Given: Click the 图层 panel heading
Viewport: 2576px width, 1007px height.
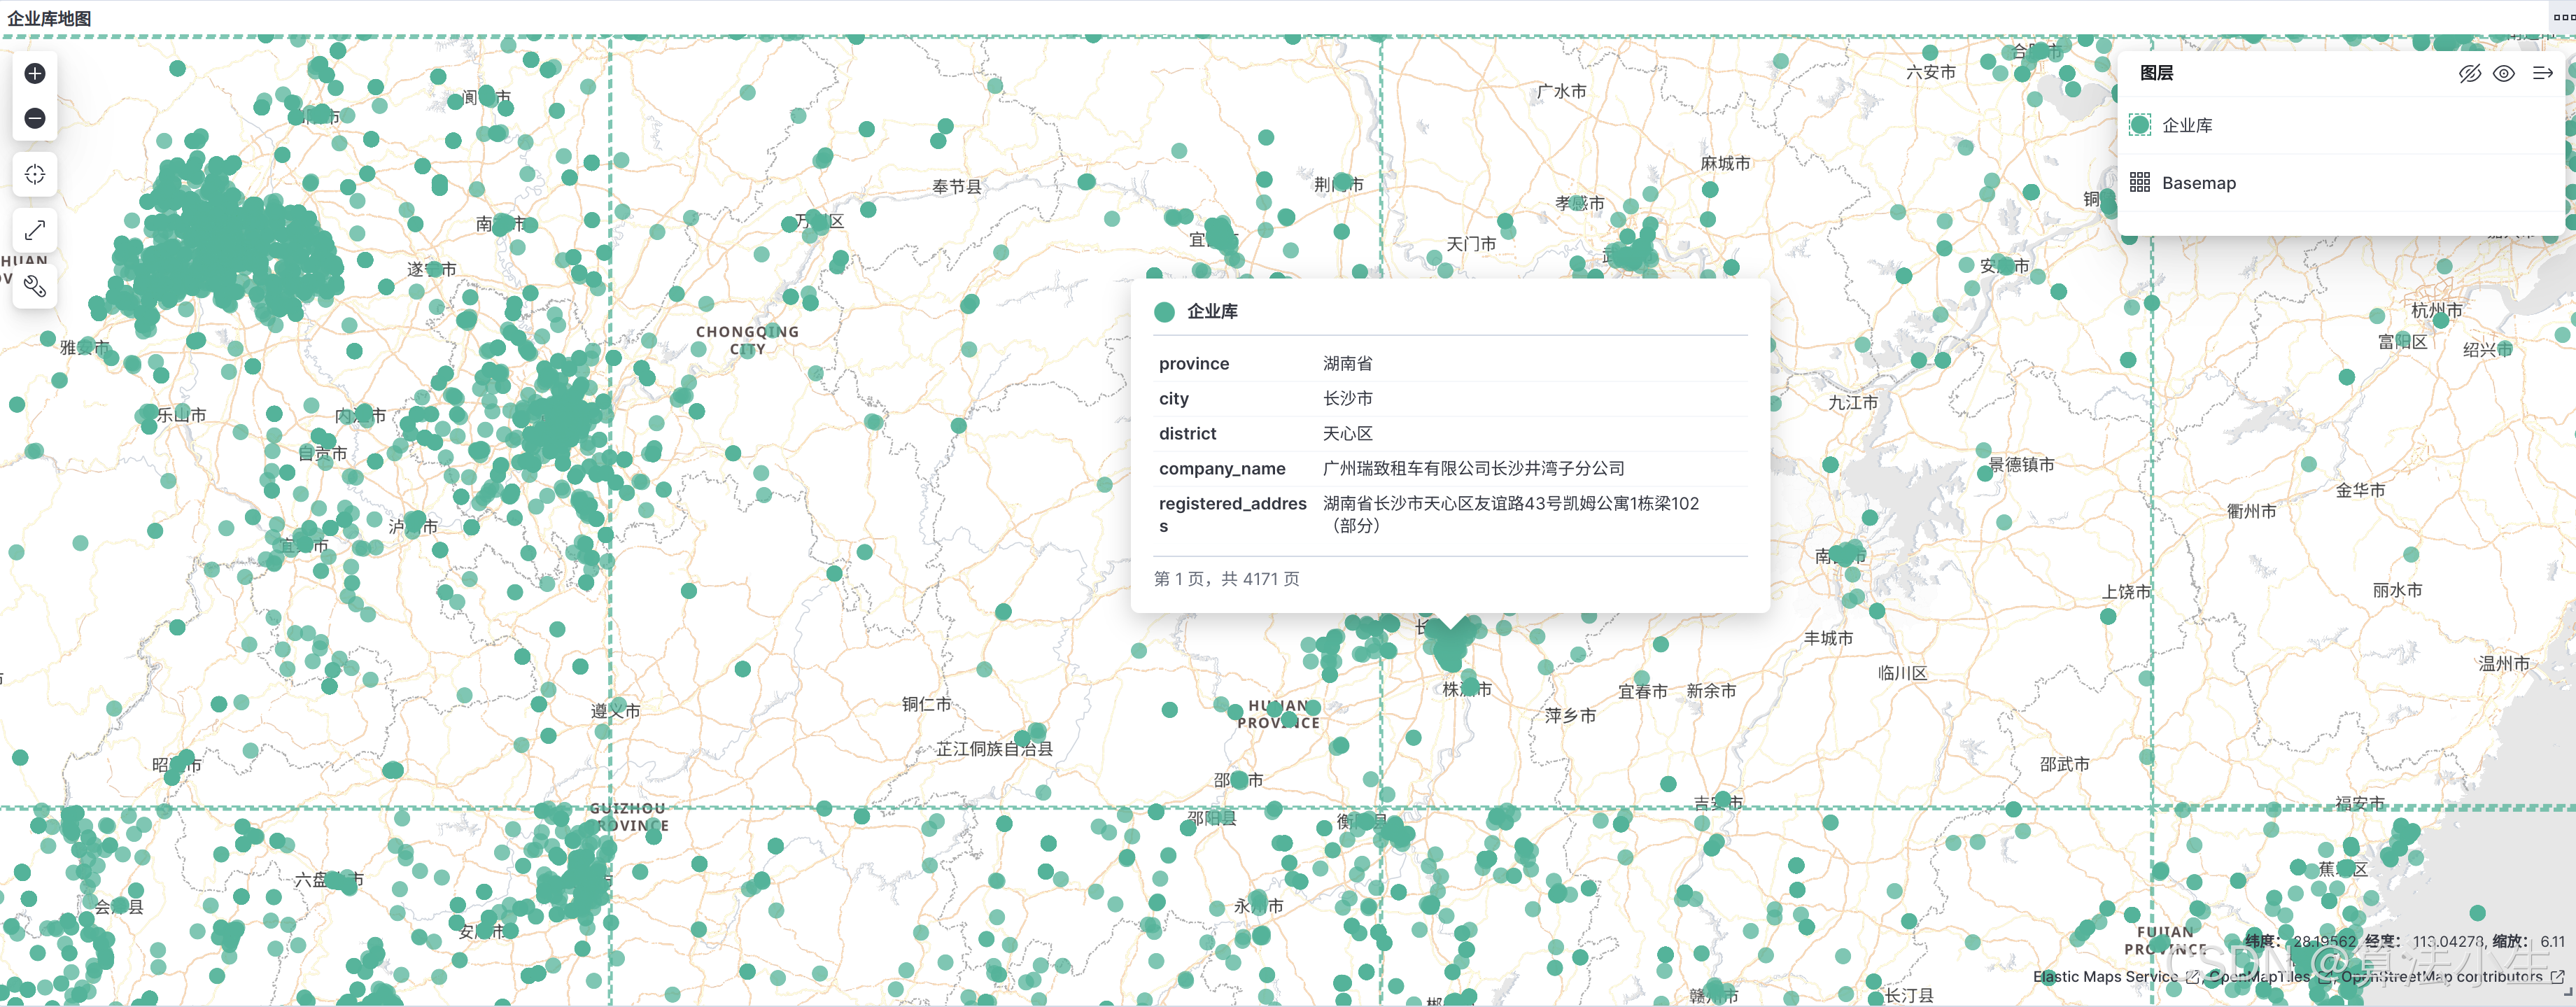Looking at the screenshot, I should click(2156, 73).
